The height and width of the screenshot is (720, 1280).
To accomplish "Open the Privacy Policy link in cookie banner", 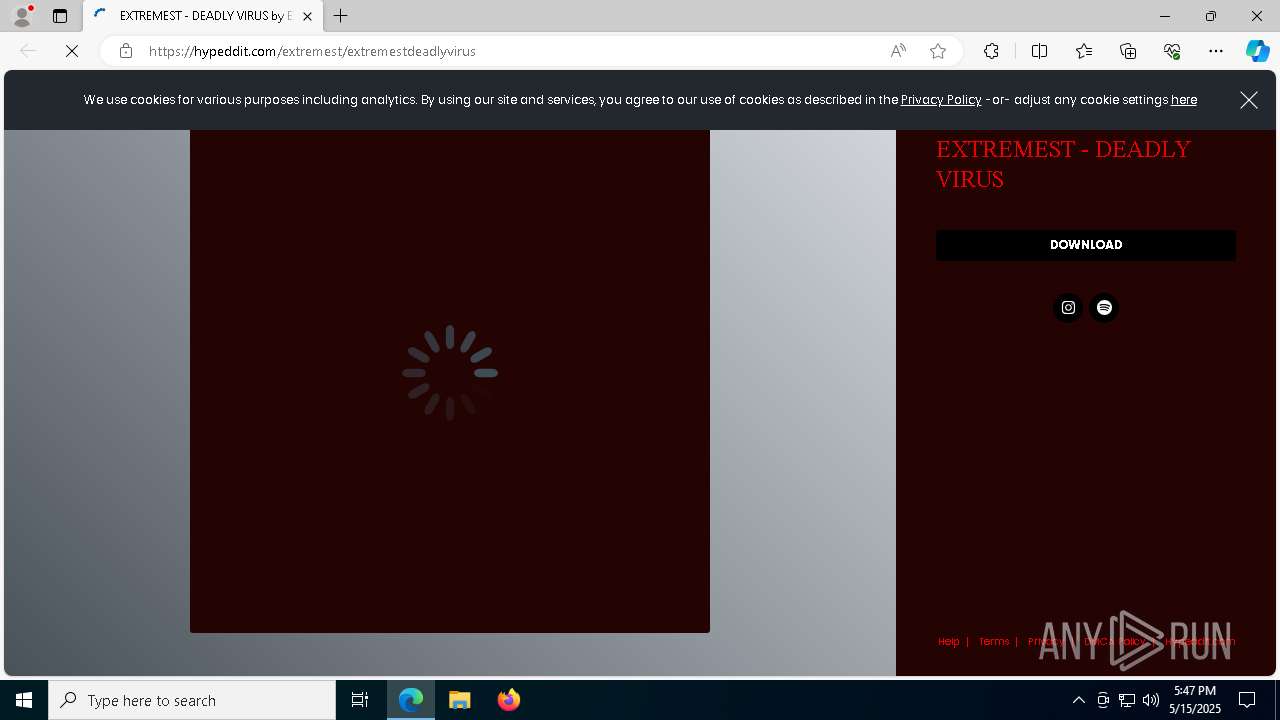I will click(941, 100).
